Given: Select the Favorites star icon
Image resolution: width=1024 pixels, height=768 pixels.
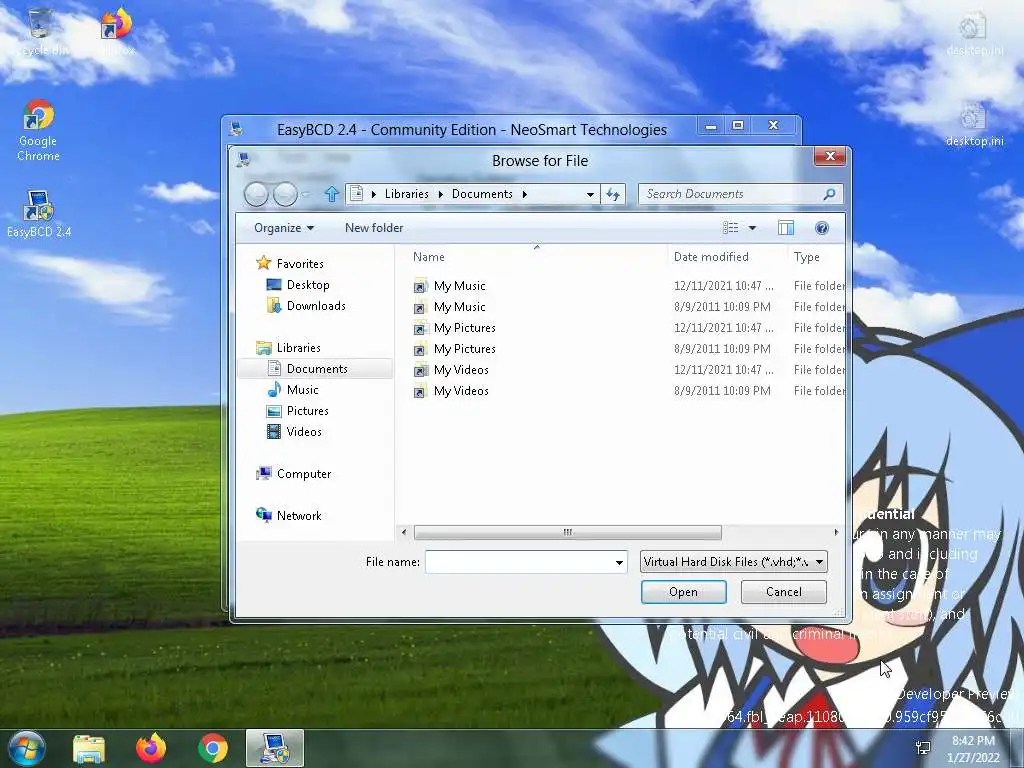Looking at the screenshot, I should coord(263,263).
